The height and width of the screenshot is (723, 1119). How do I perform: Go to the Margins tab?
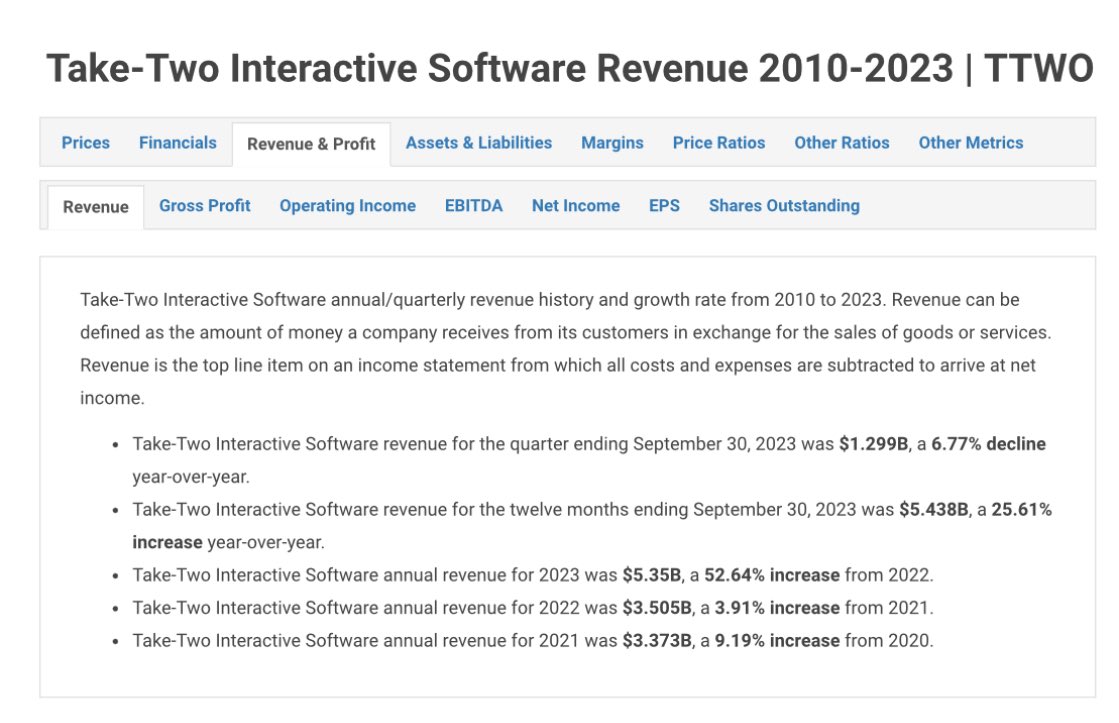(x=612, y=143)
